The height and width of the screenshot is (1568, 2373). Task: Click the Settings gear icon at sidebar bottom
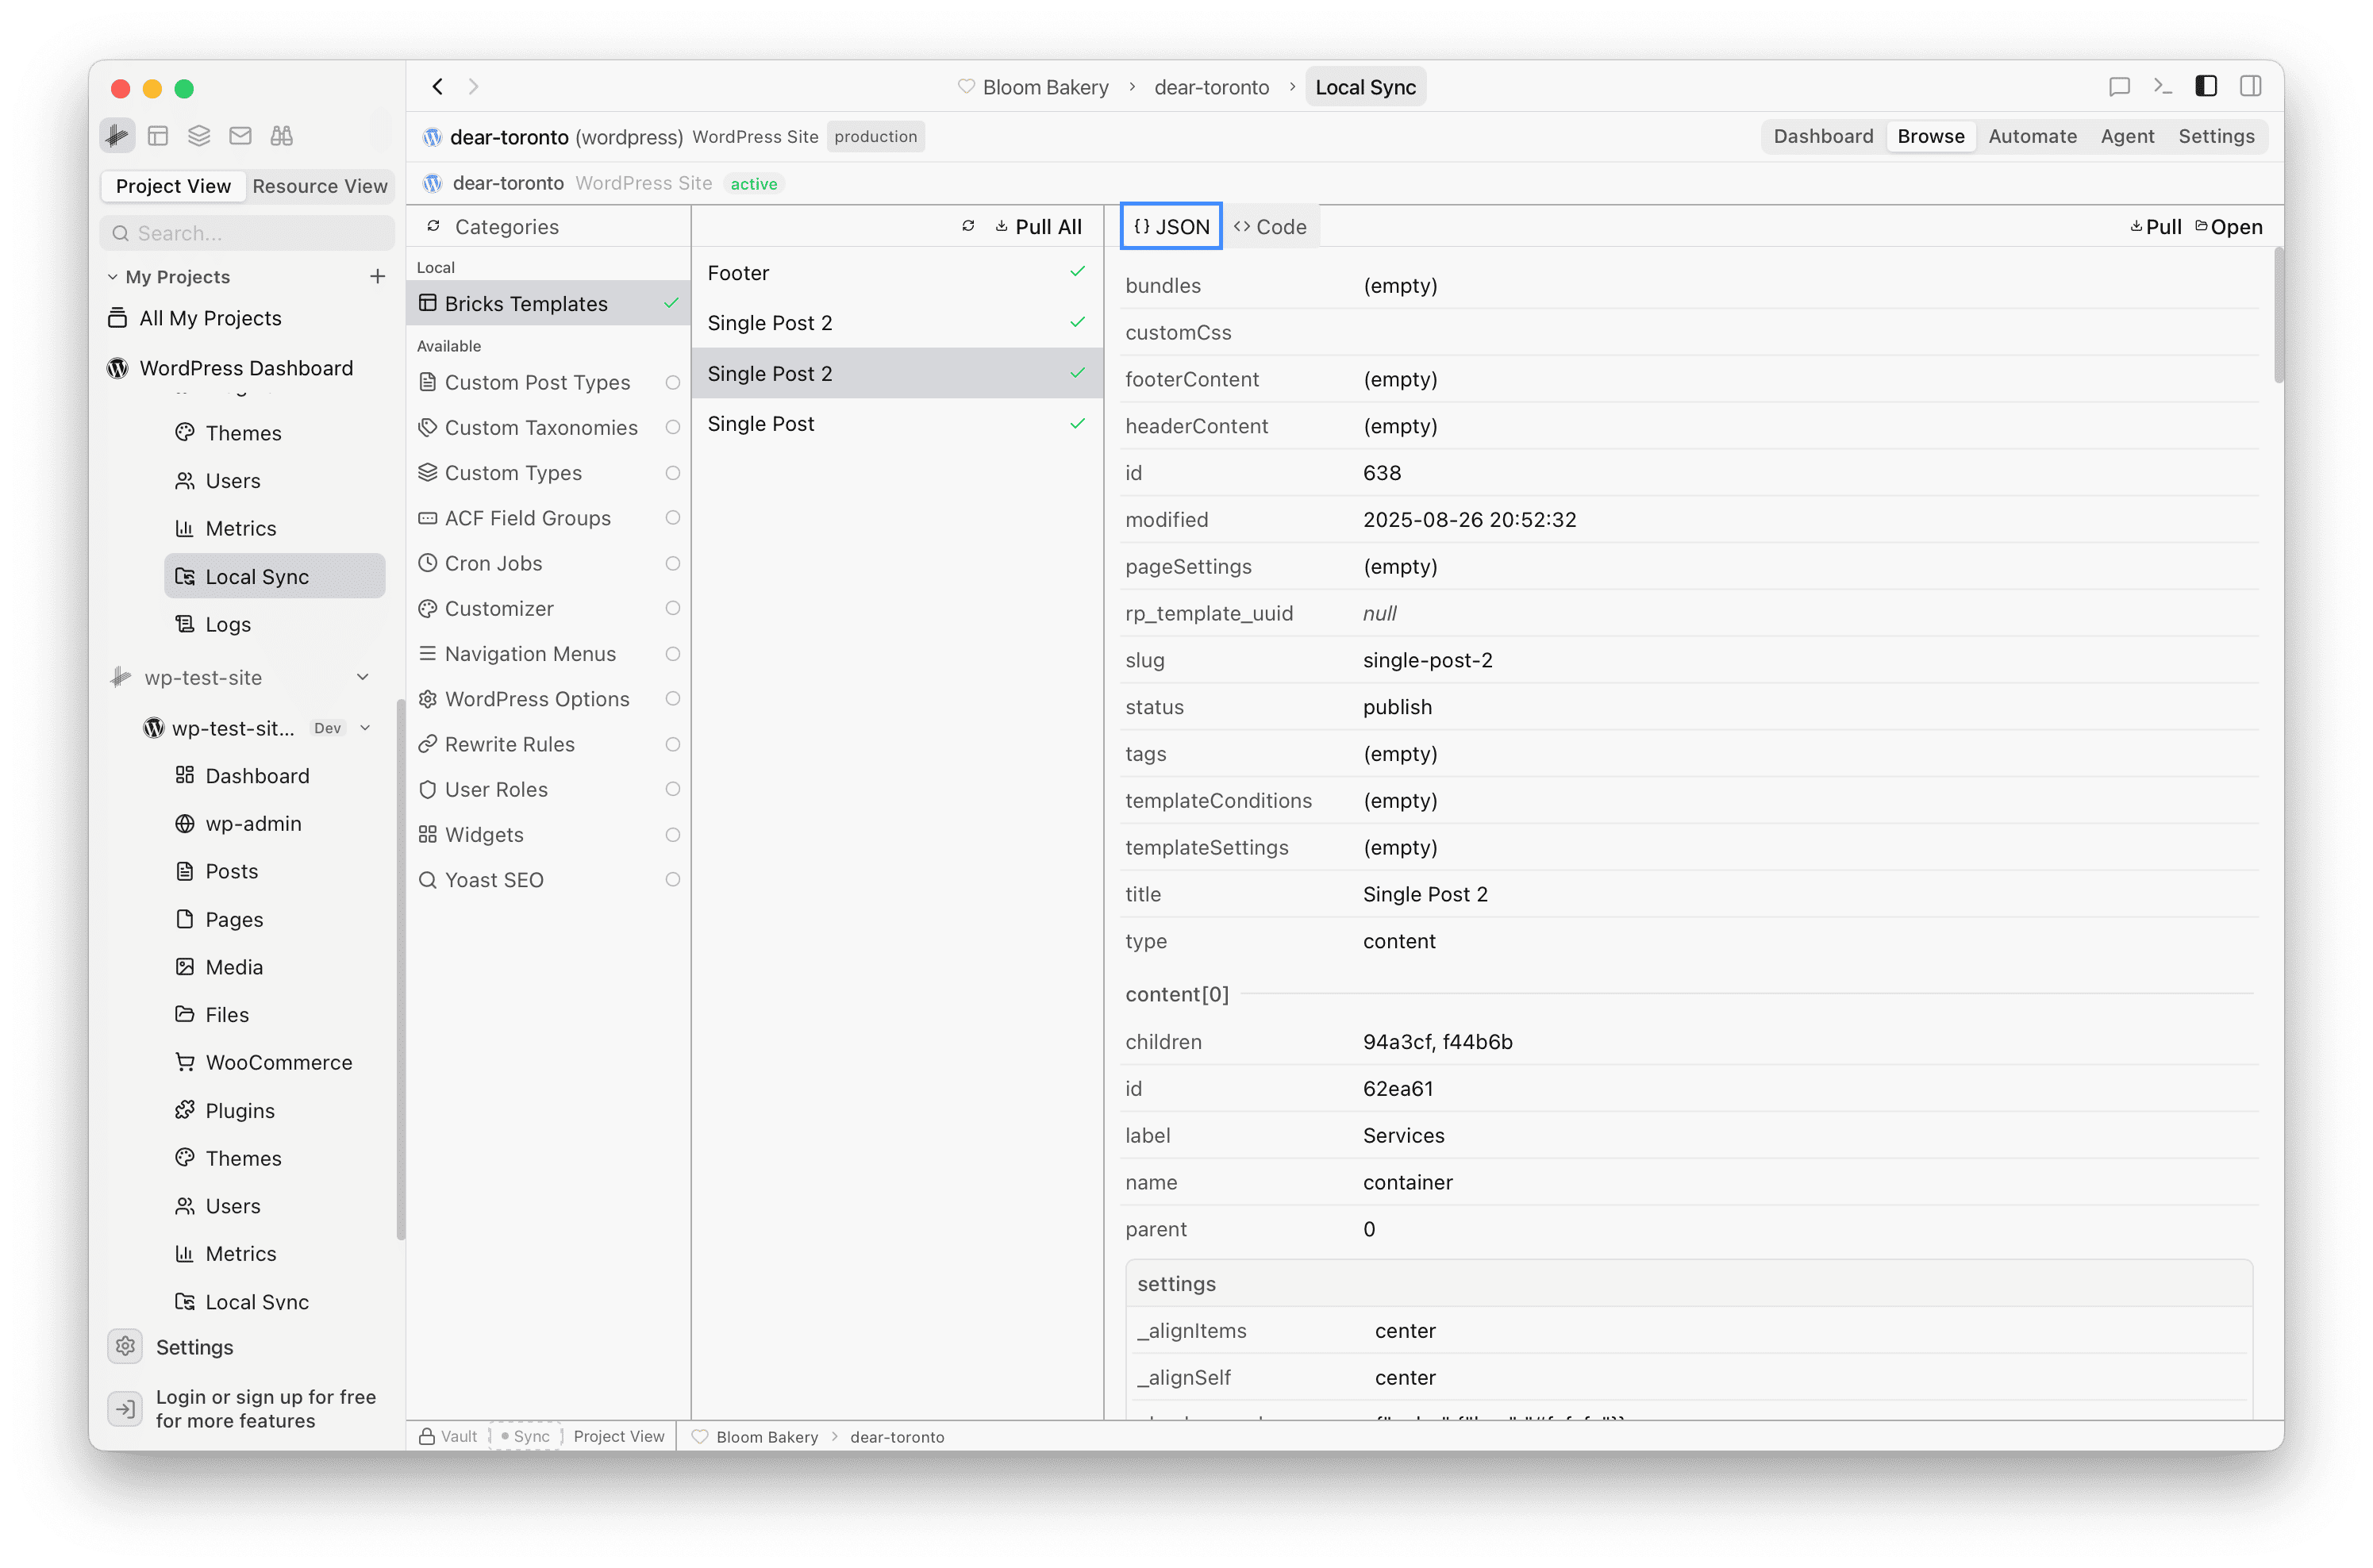click(x=125, y=1346)
